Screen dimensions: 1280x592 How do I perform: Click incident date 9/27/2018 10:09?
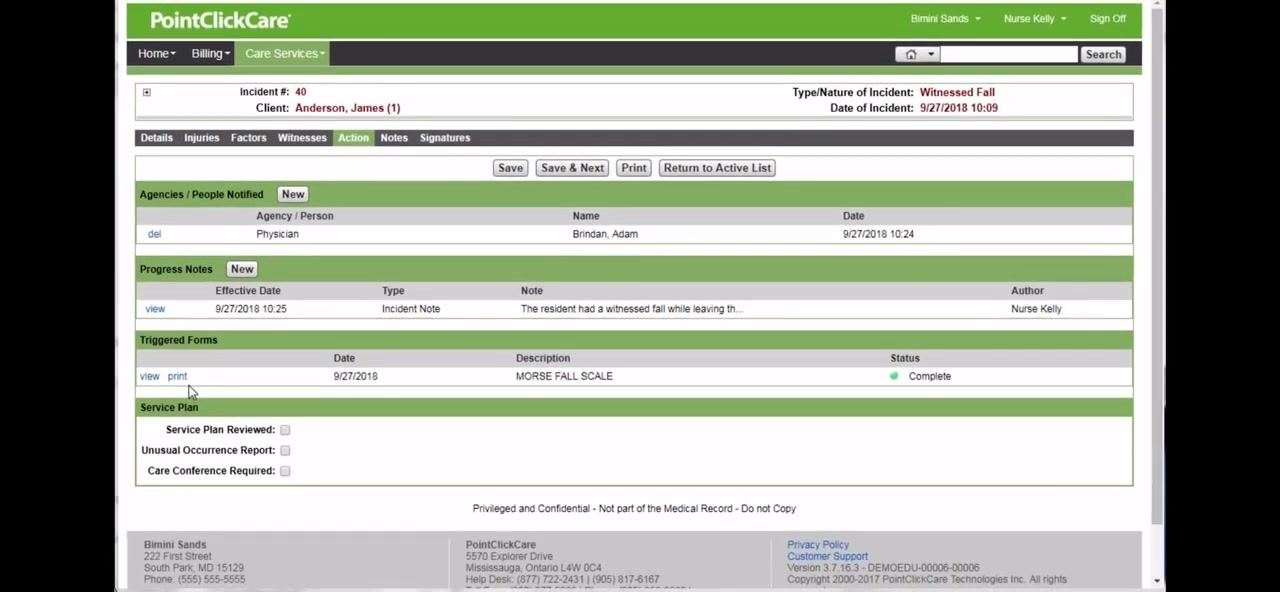click(958, 108)
